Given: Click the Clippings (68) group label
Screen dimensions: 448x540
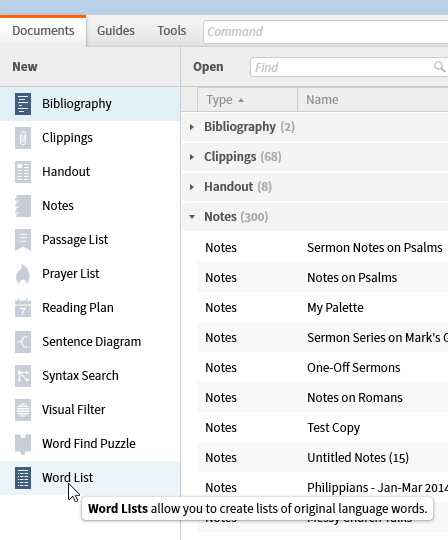Looking at the screenshot, I should click(x=243, y=157).
